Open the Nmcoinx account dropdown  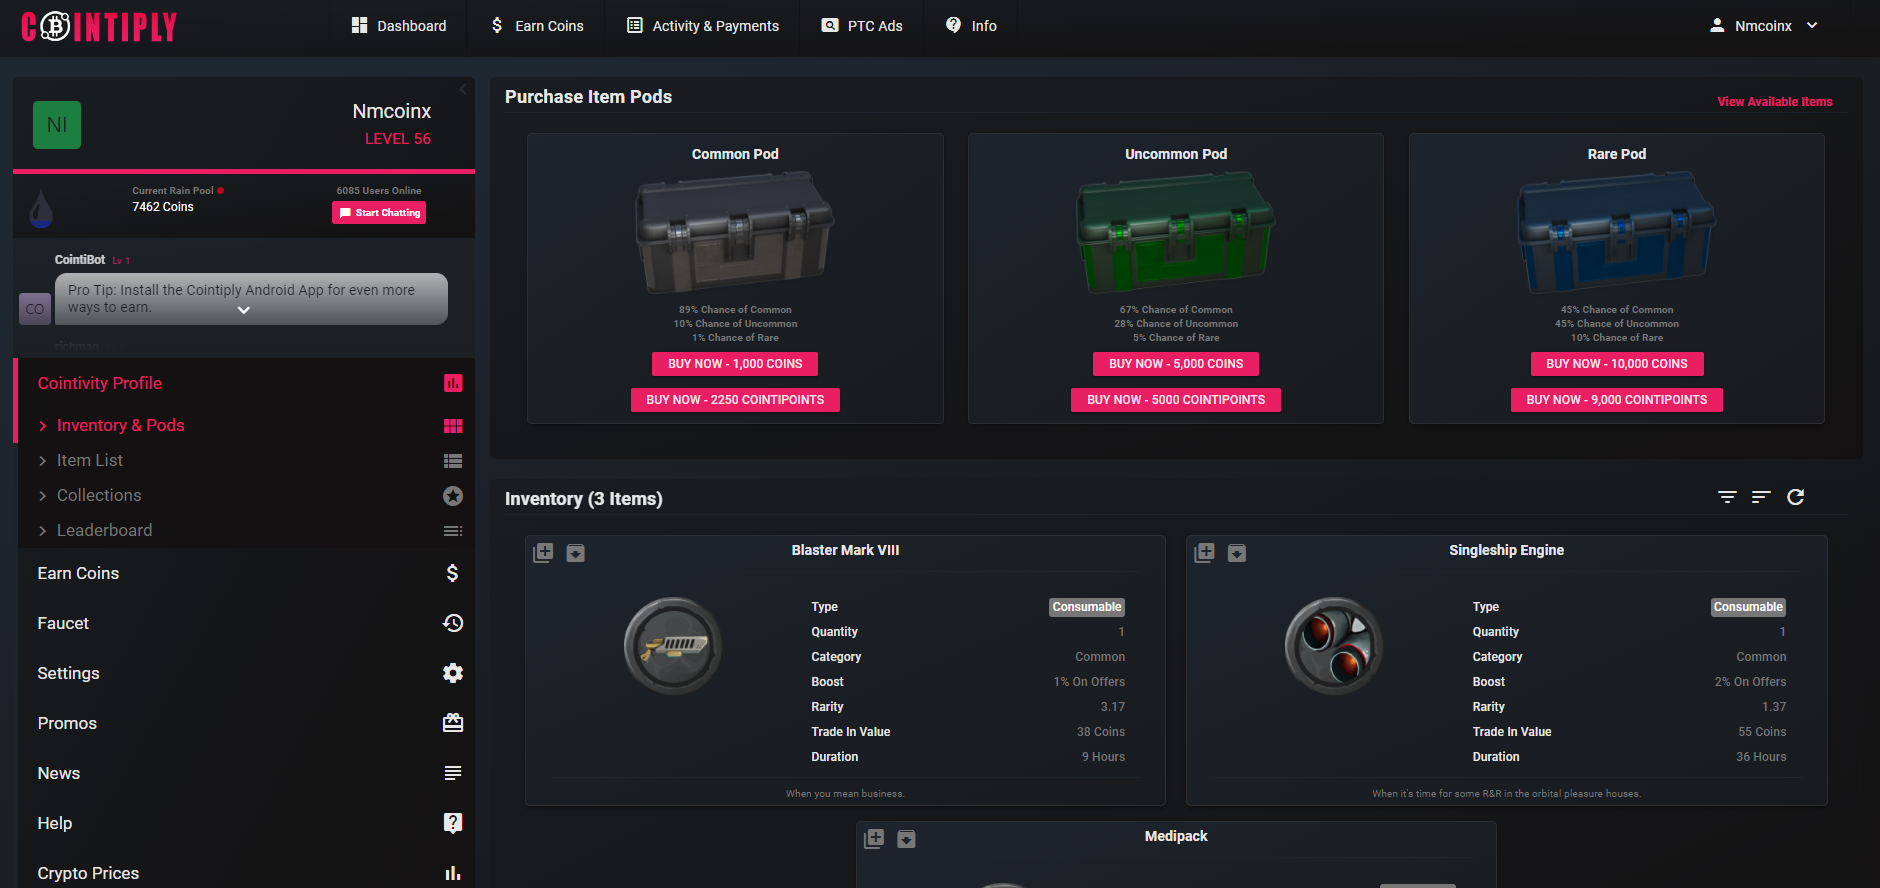(1764, 26)
